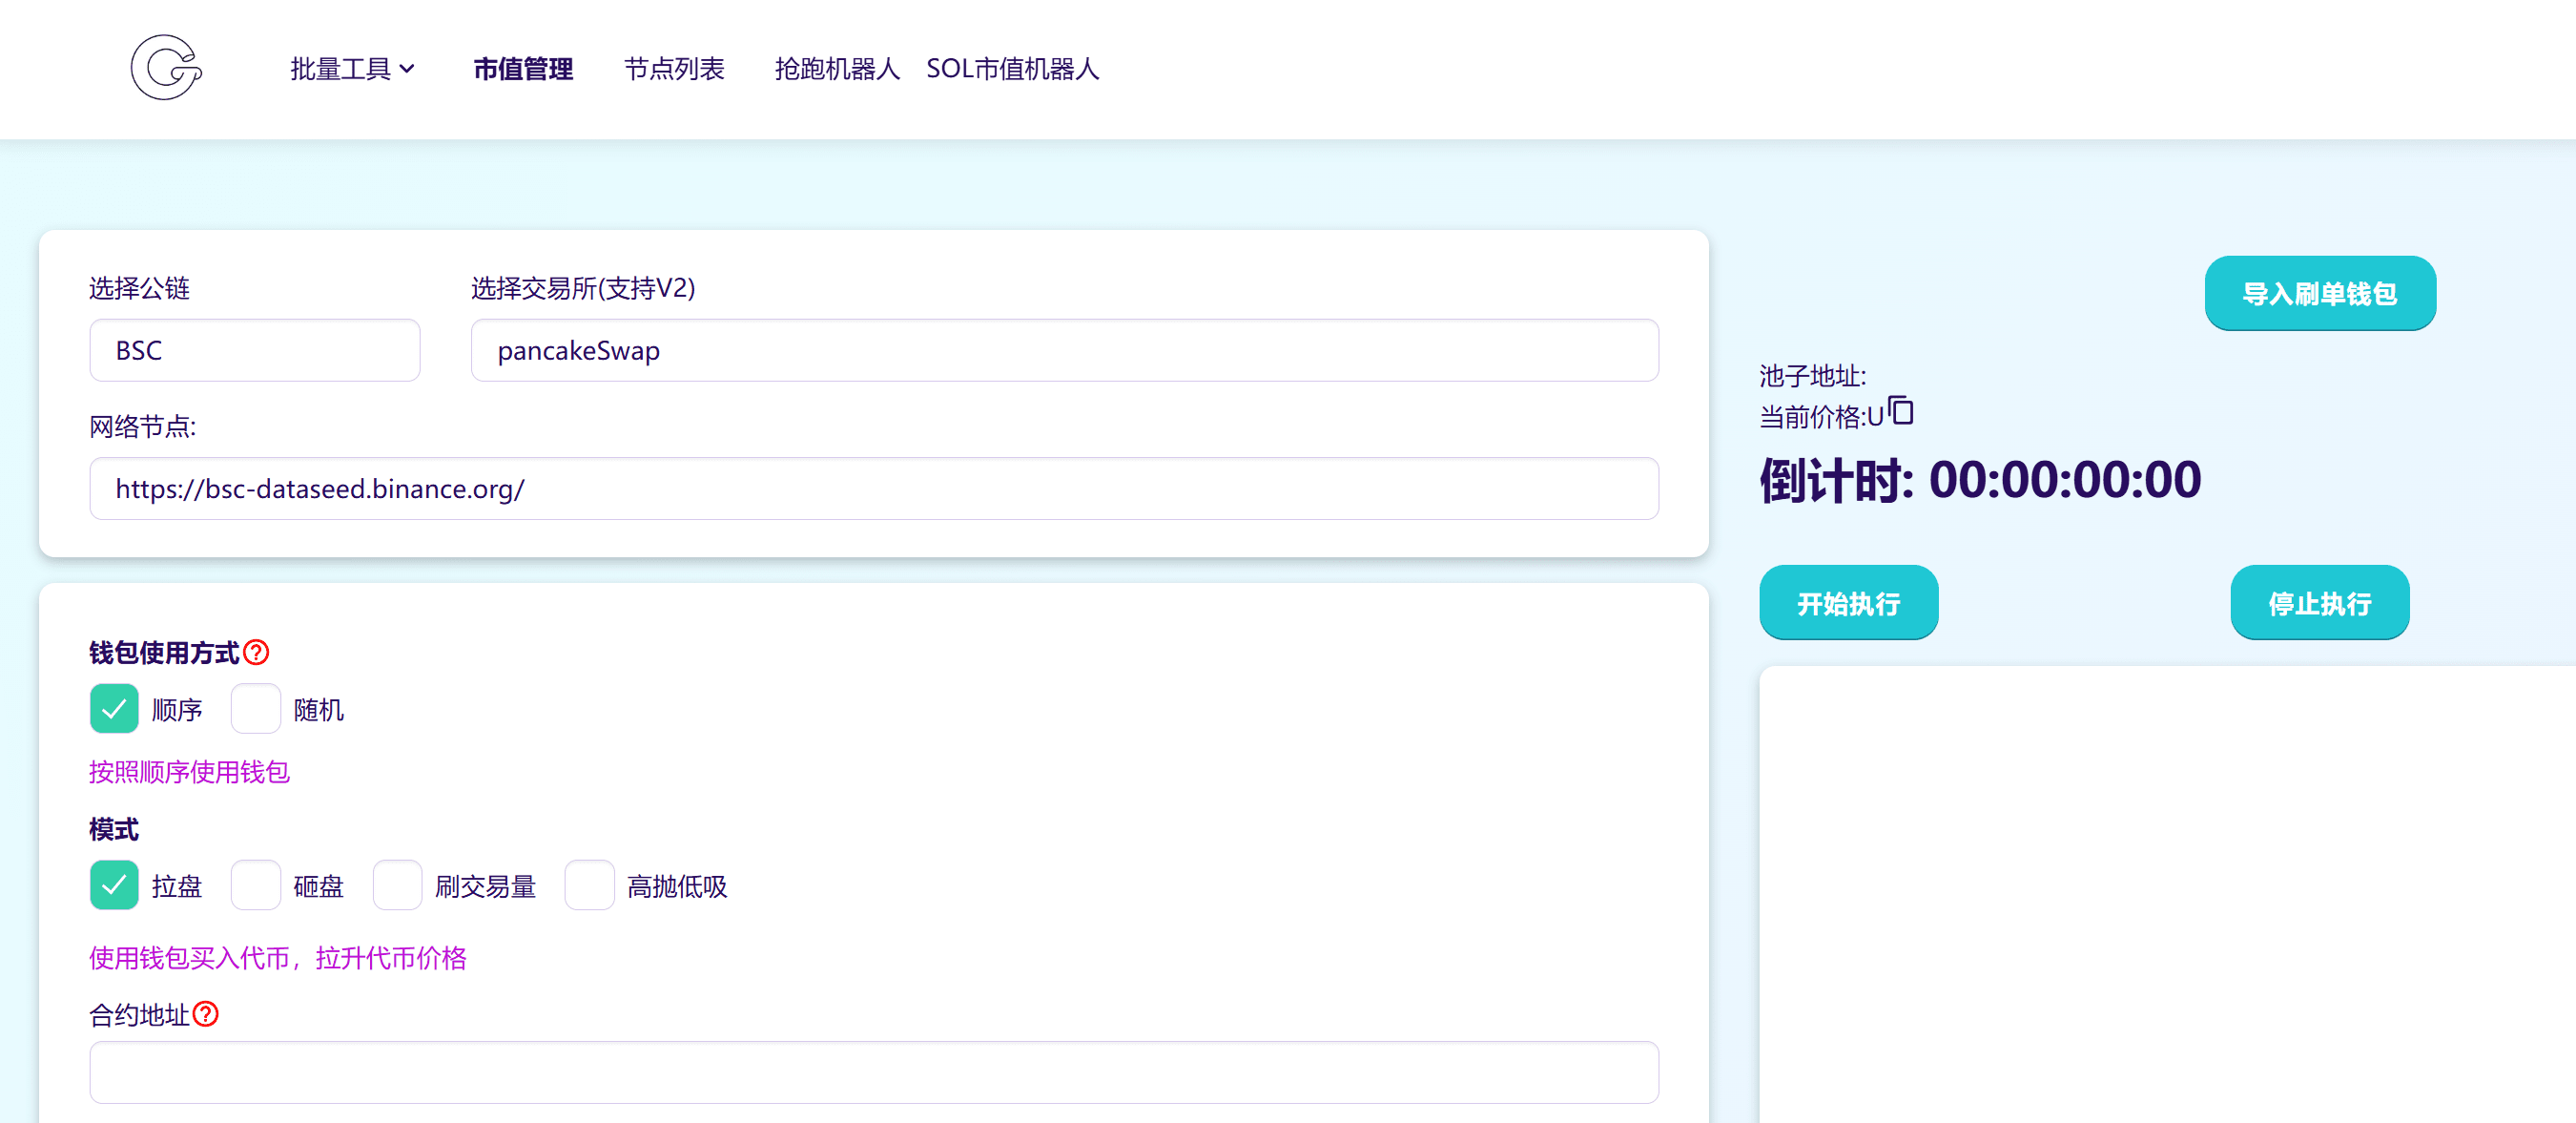Click help icon next to 钱包使用方式
2576x1123 pixels.
(256, 653)
